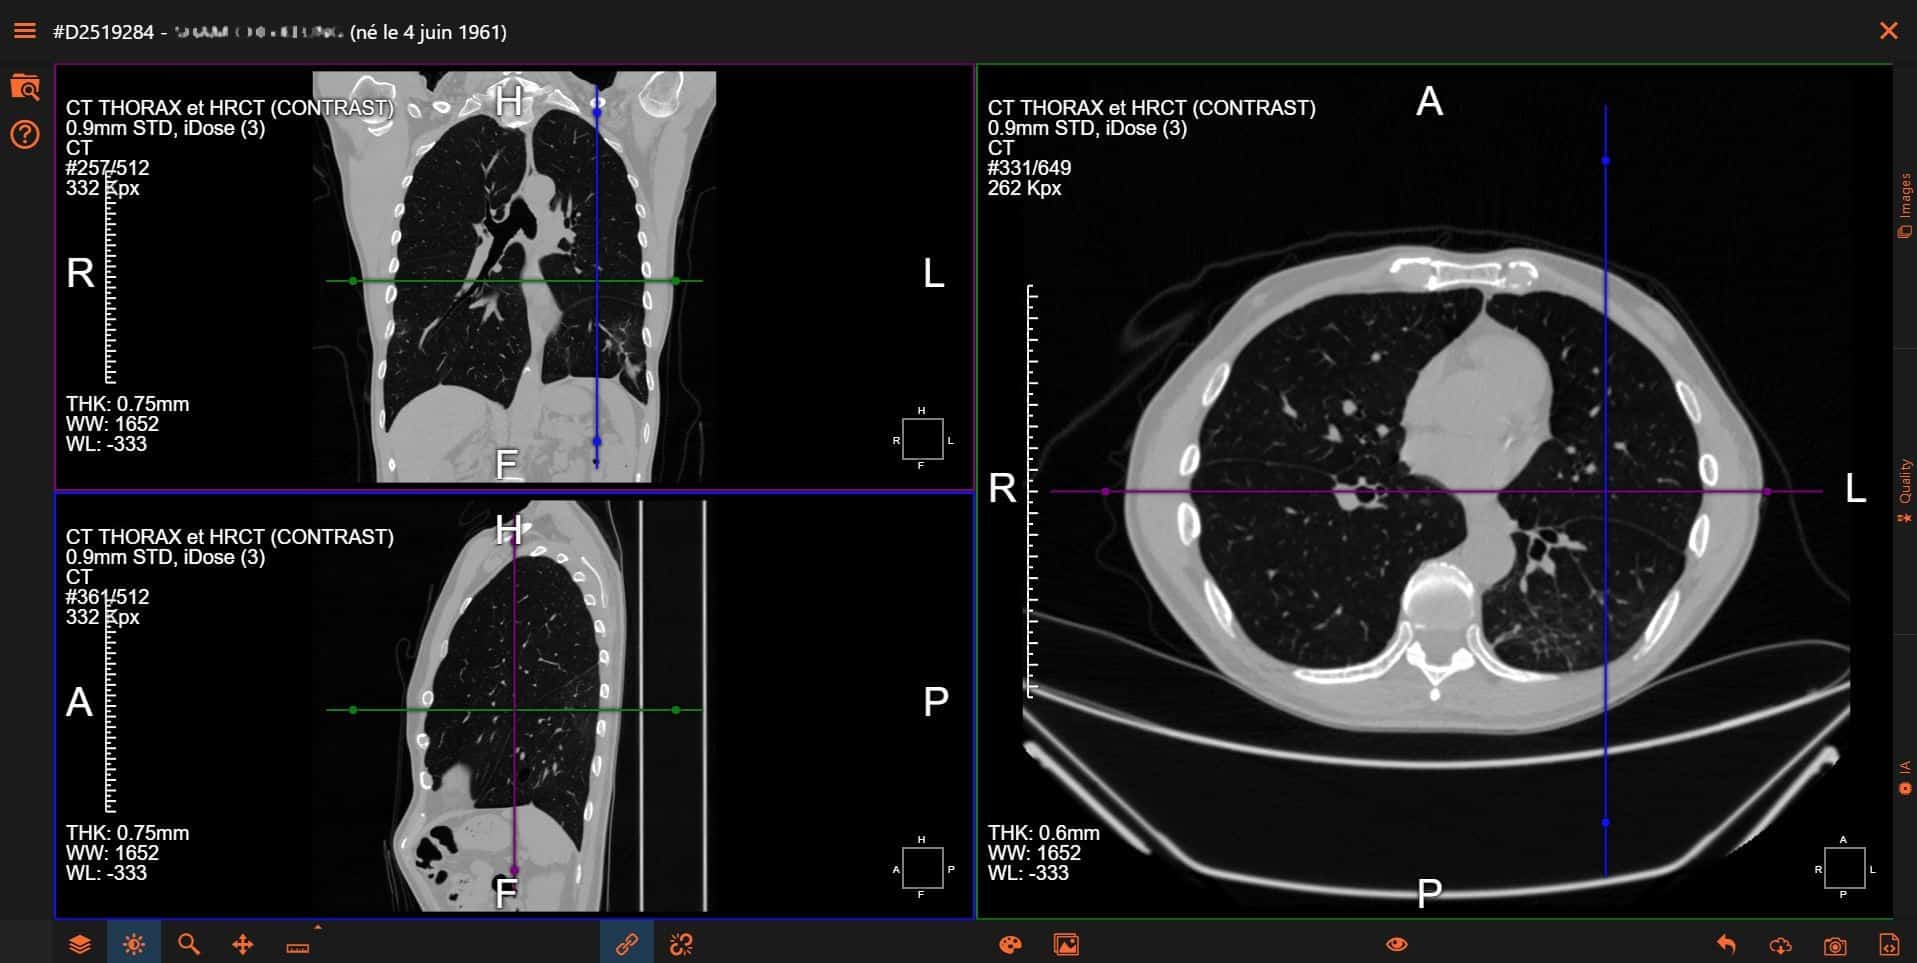Toggle the unlink viewports broken chain icon
The width and height of the screenshot is (1917, 963).
point(681,944)
